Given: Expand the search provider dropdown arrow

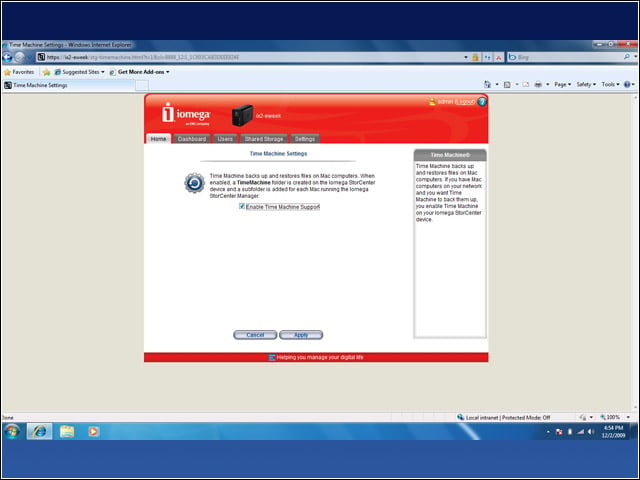Looking at the screenshot, I should [635, 57].
